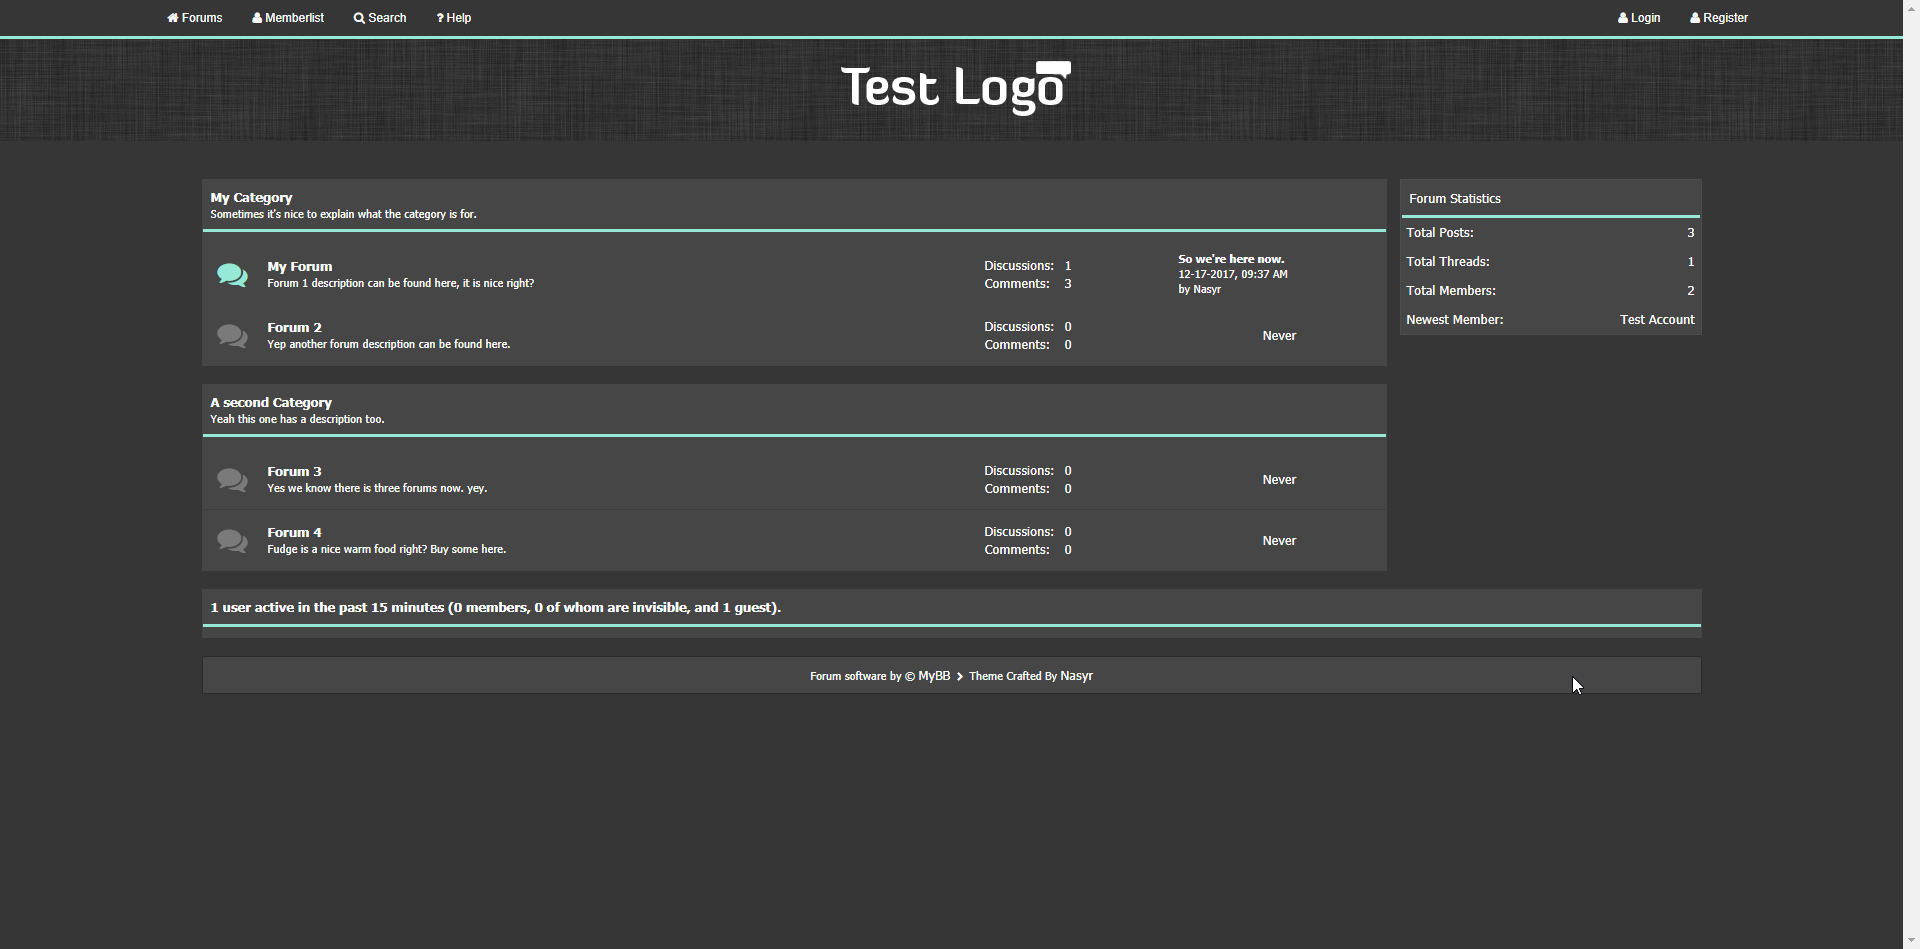The image size is (1920, 949).
Task: Open the Search page
Action: 380,18
